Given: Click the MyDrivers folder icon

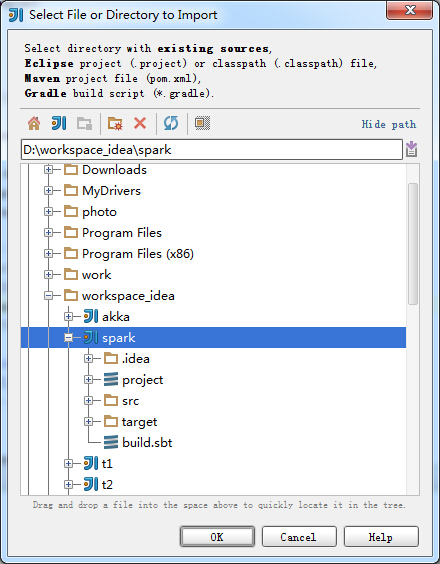Looking at the screenshot, I should (x=71, y=190).
